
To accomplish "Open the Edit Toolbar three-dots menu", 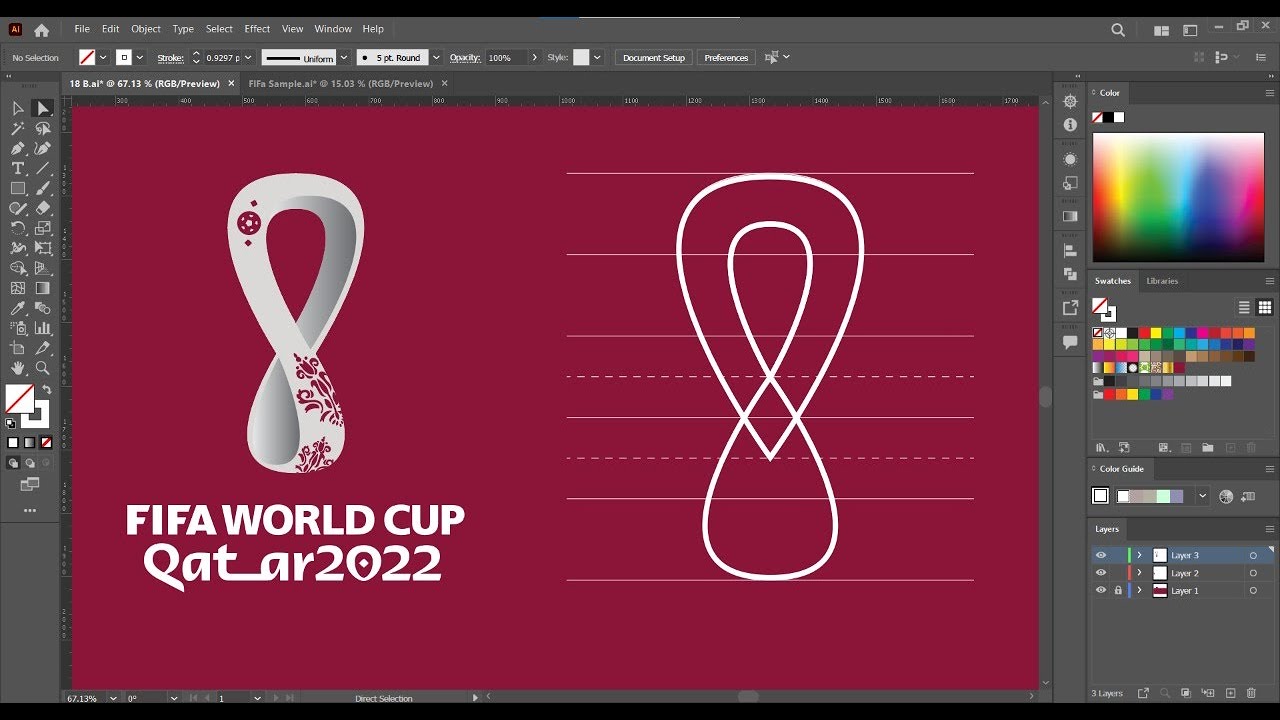I will point(30,510).
